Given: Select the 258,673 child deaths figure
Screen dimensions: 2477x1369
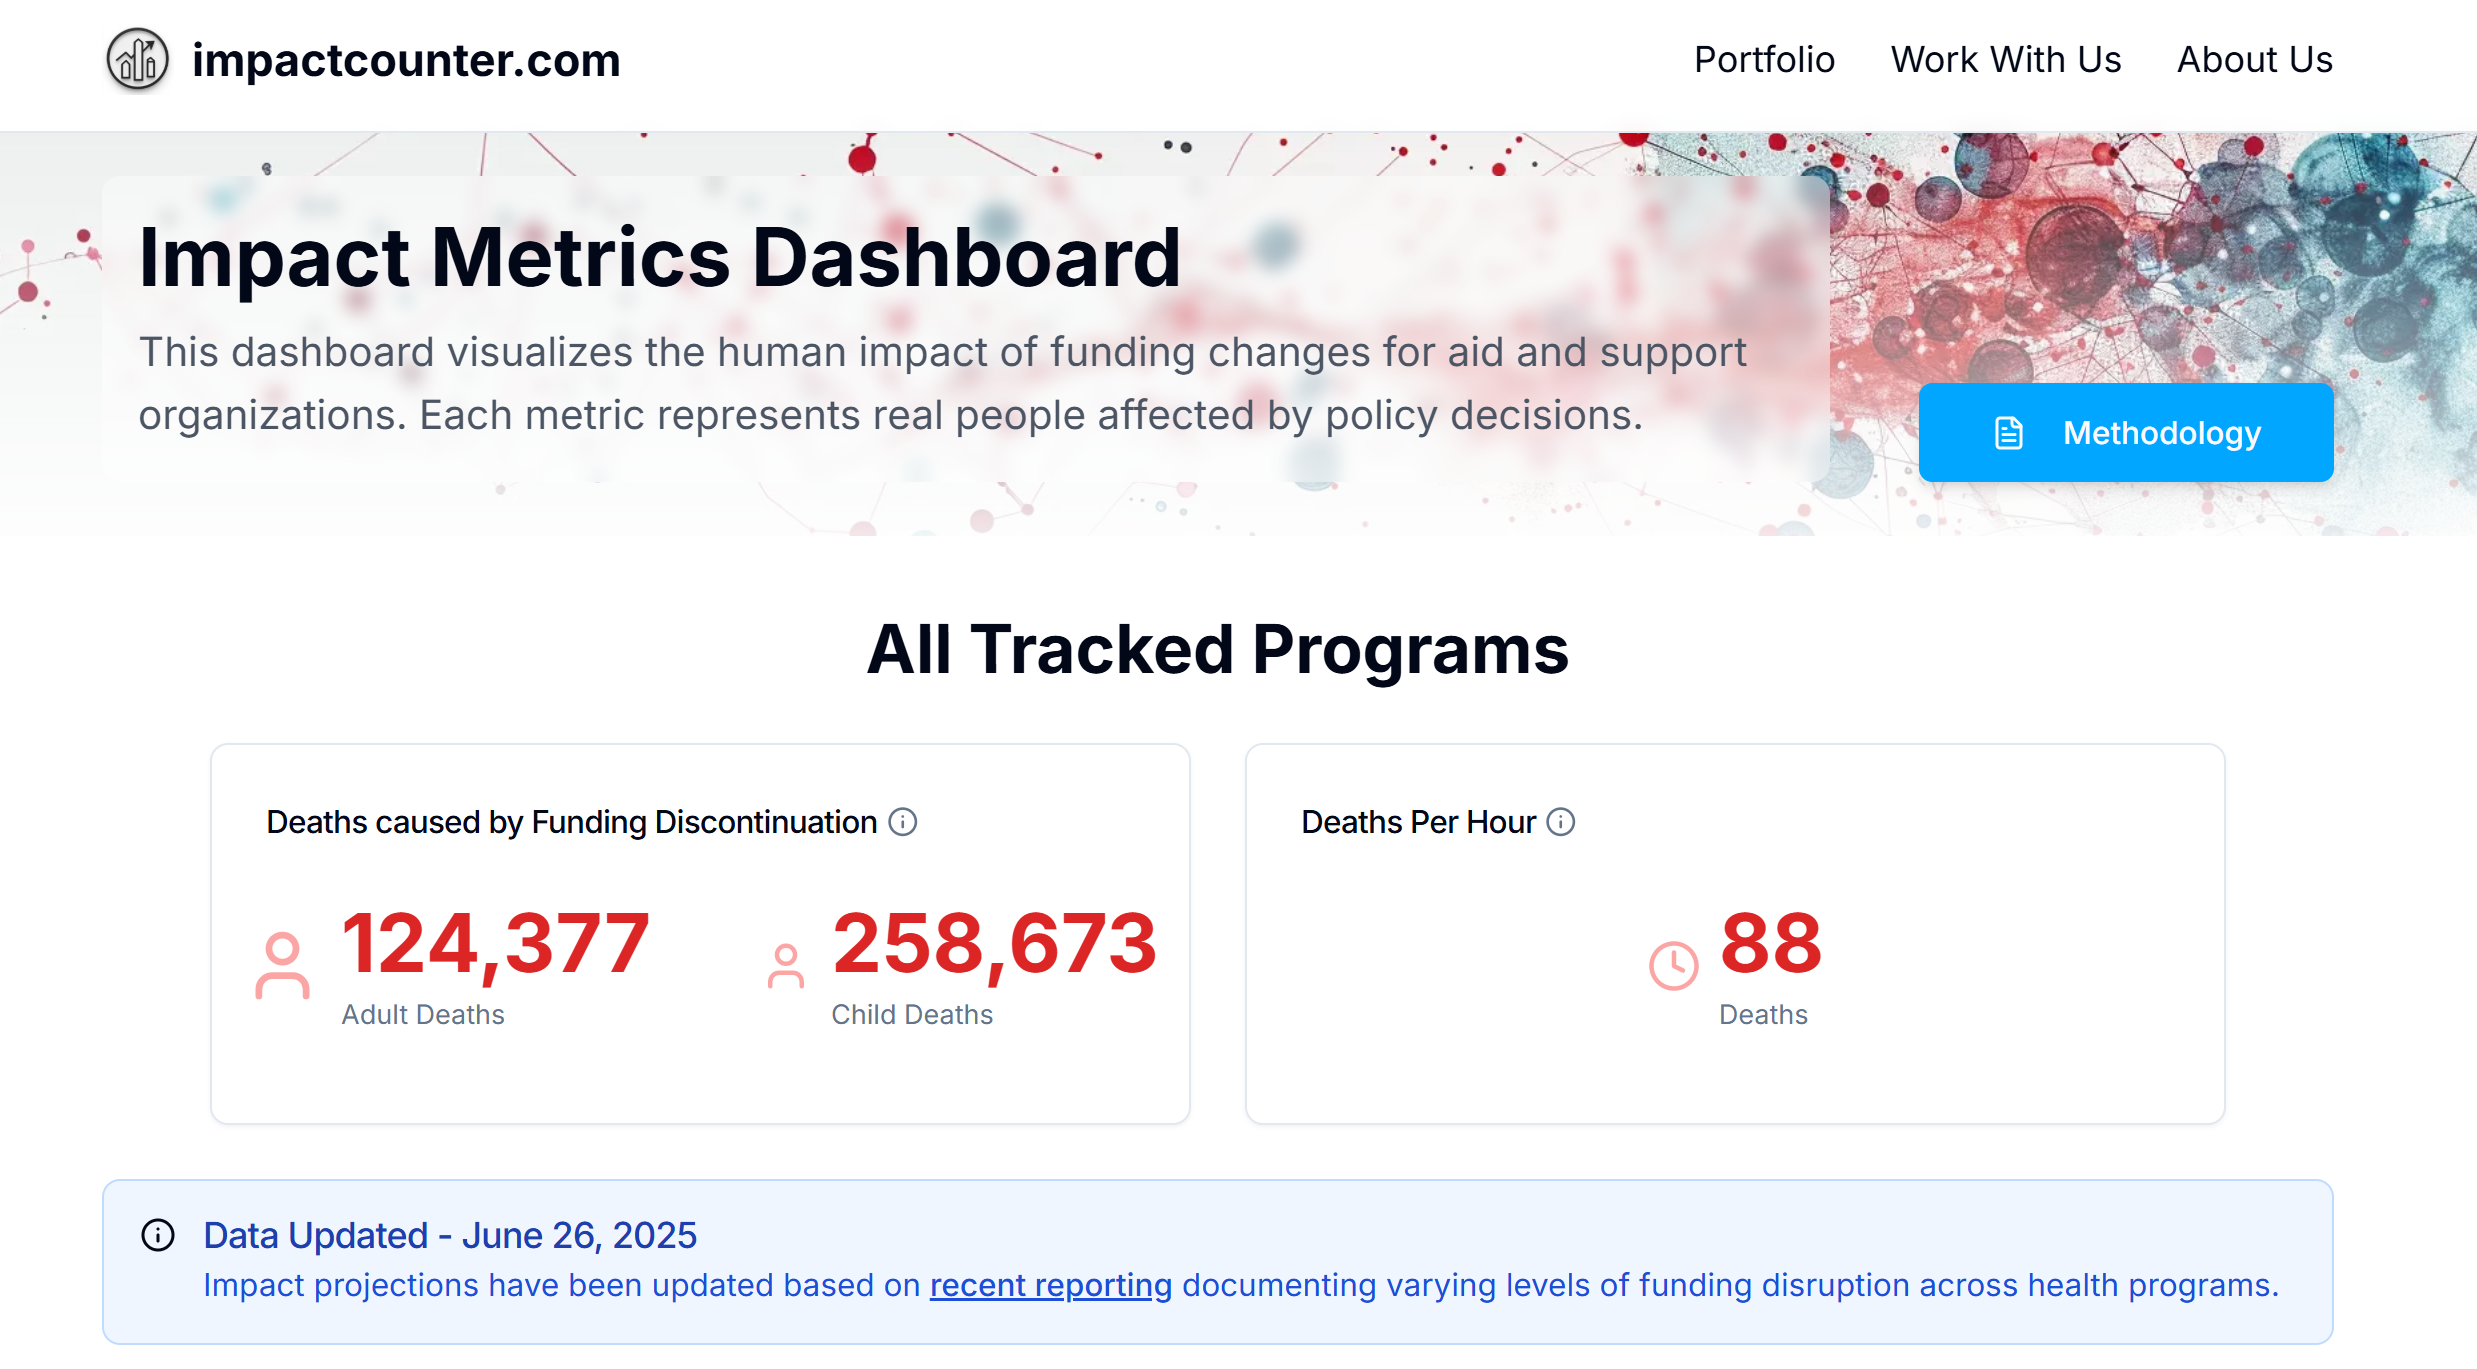Looking at the screenshot, I should pos(994,943).
